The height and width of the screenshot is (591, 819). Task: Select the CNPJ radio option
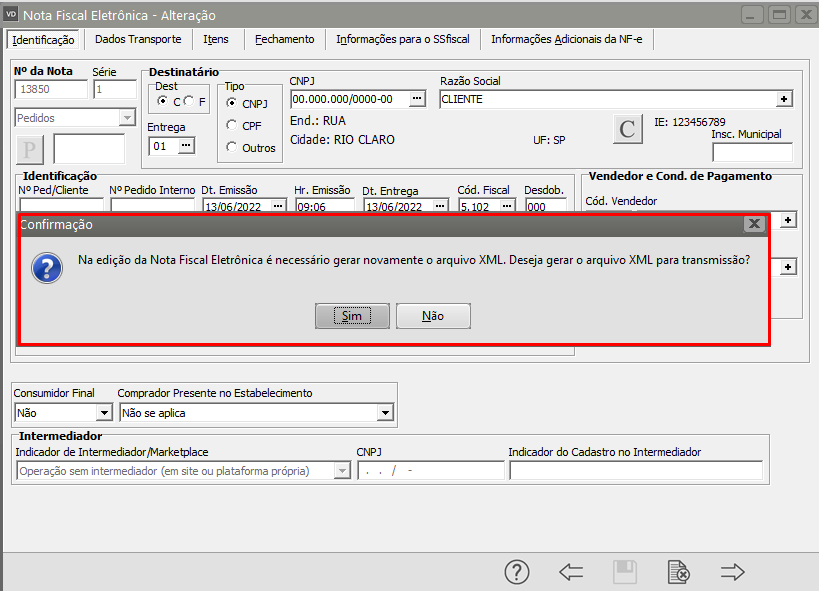point(232,103)
